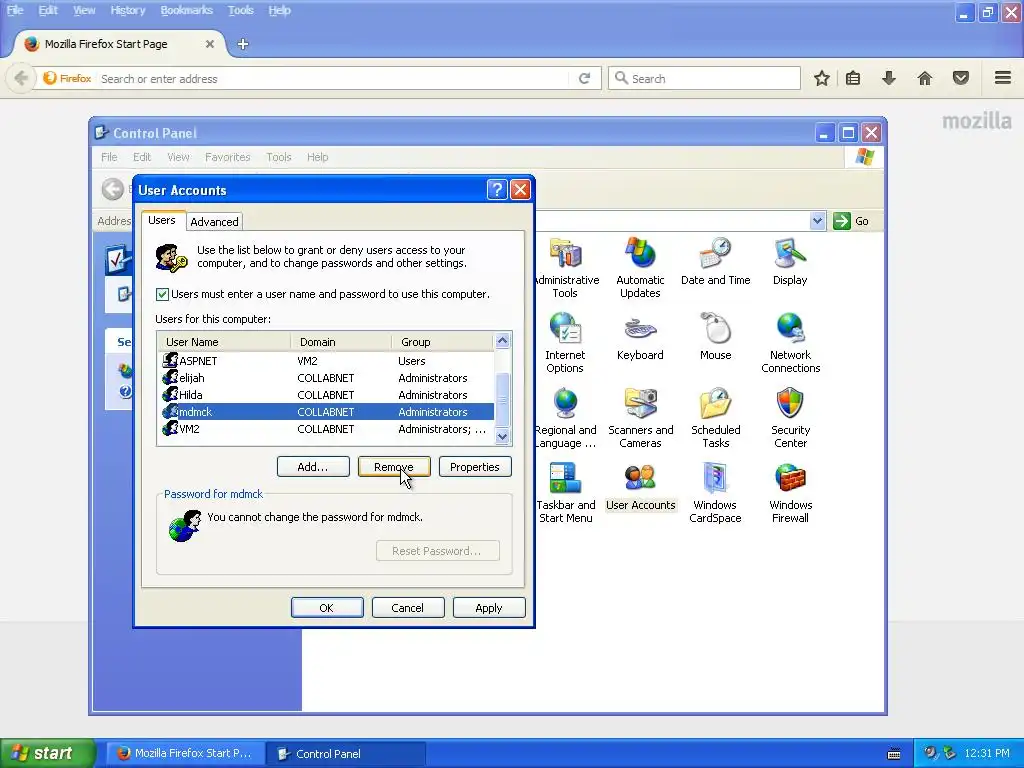Toggle 'Users must enter a user name' checkbox
The image size is (1024, 768).
coord(162,295)
